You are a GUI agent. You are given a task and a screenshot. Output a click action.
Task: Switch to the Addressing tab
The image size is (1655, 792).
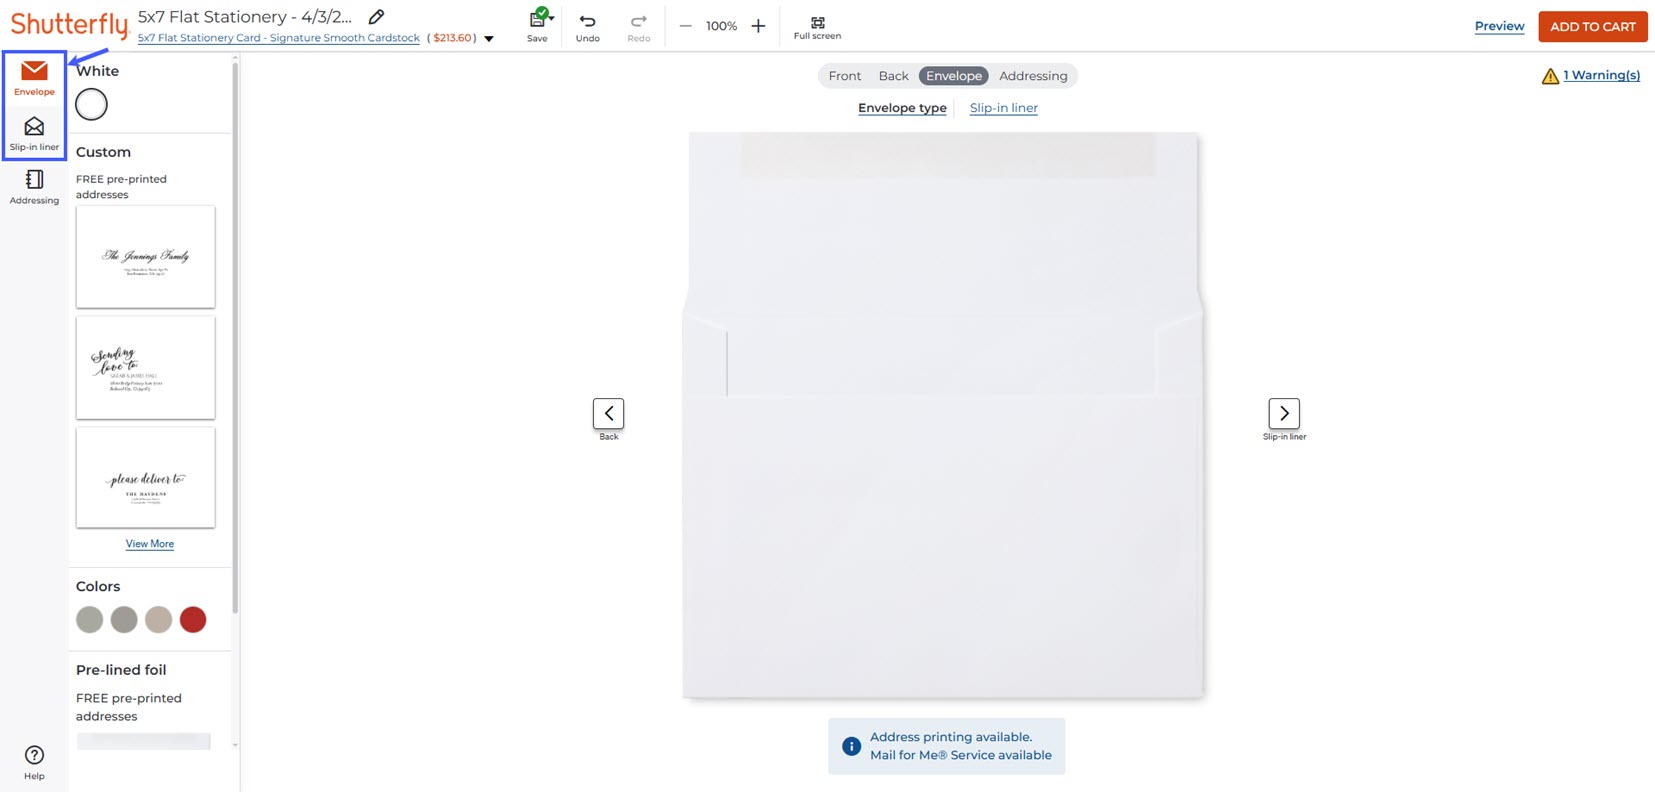pyautogui.click(x=1033, y=76)
